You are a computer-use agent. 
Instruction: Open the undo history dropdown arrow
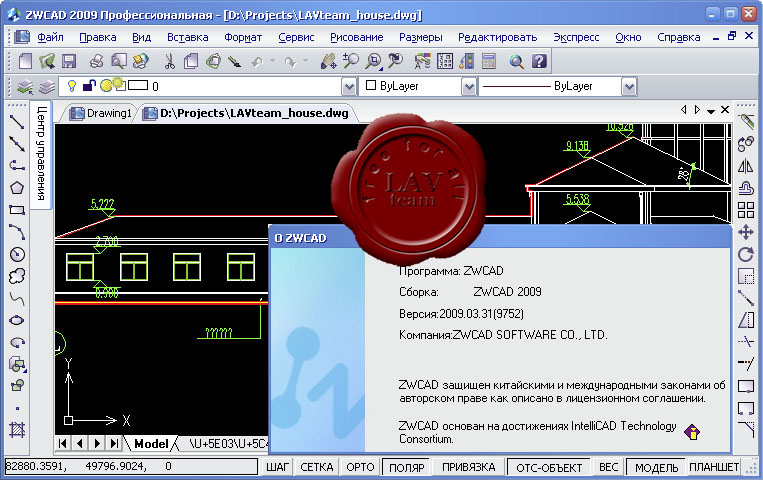tap(272, 61)
